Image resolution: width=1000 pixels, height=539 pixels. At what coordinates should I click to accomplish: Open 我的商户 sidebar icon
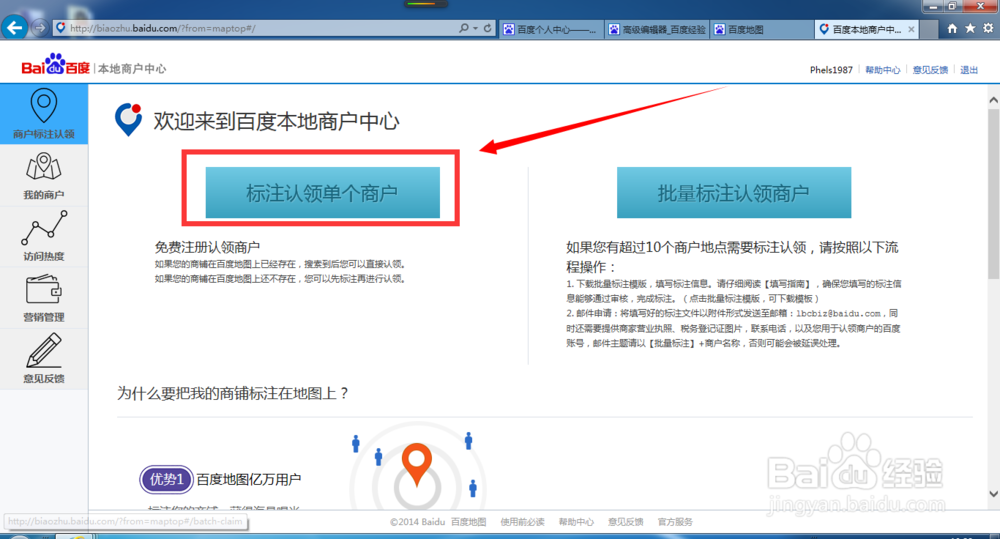[44, 175]
